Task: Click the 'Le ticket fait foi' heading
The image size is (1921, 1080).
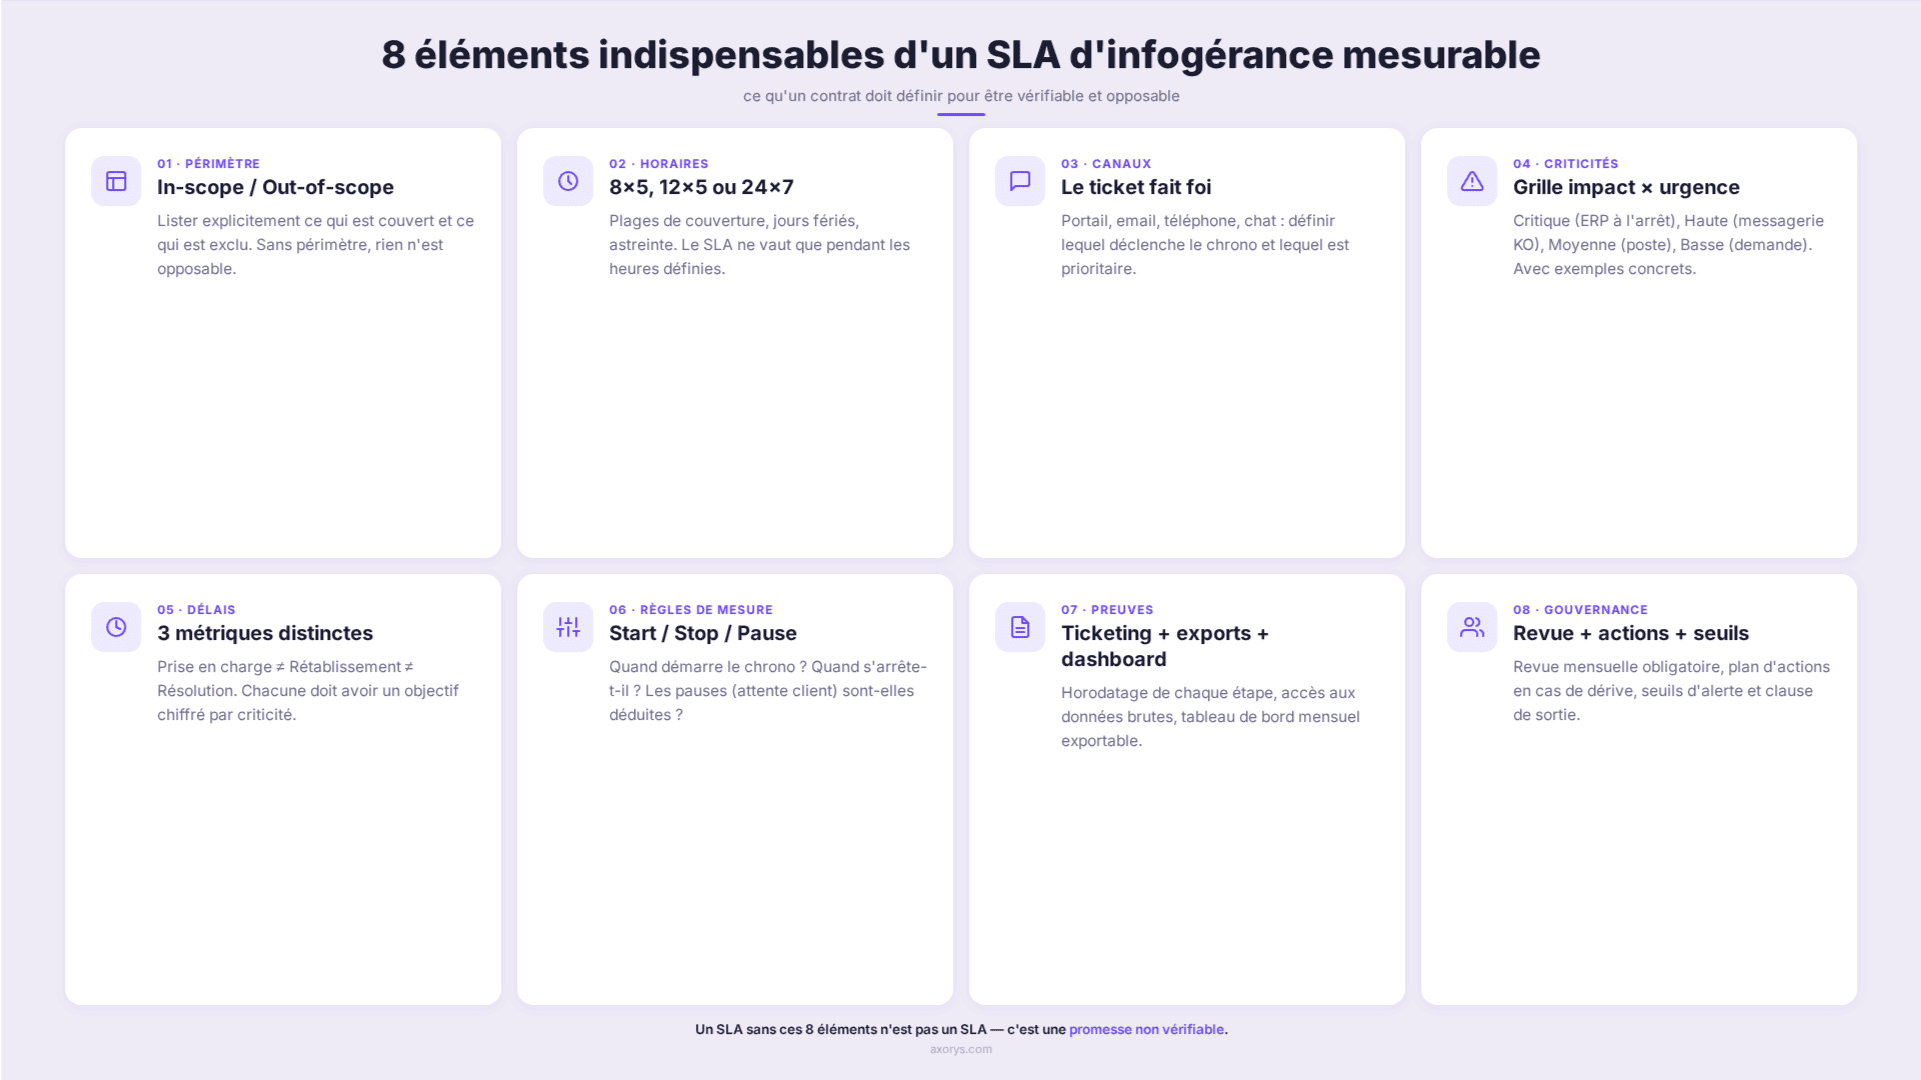Action: pyautogui.click(x=1136, y=187)
